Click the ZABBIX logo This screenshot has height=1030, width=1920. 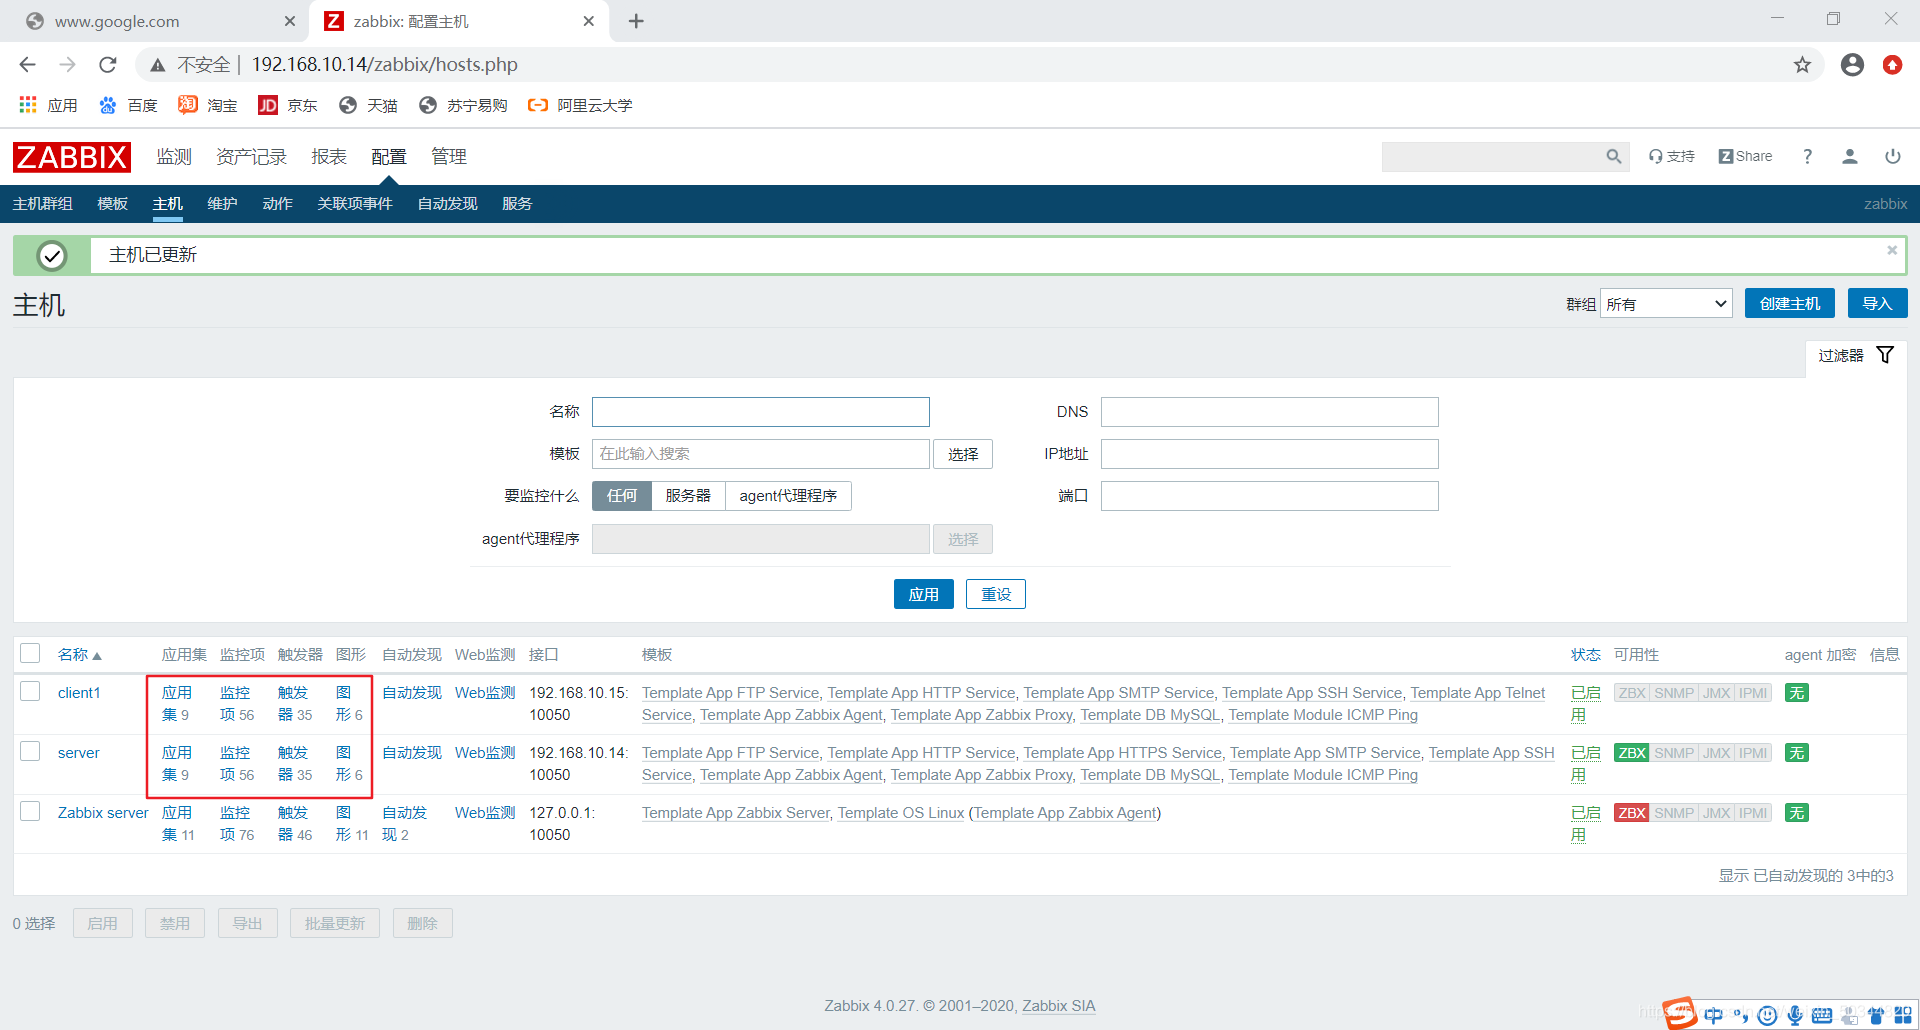[72, 157]
